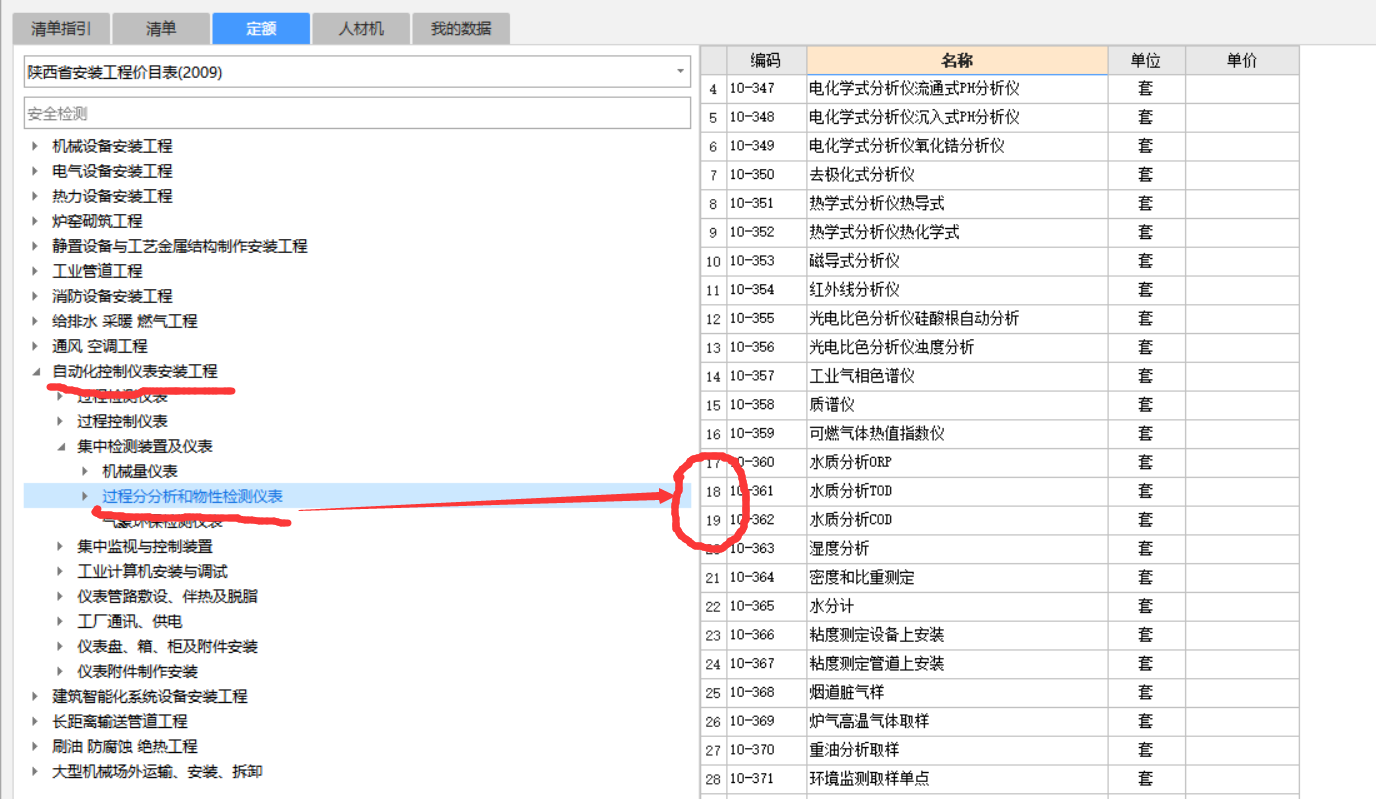
Task: Select the 粘度测定设备上安装 row
Action: [1000, 635]
